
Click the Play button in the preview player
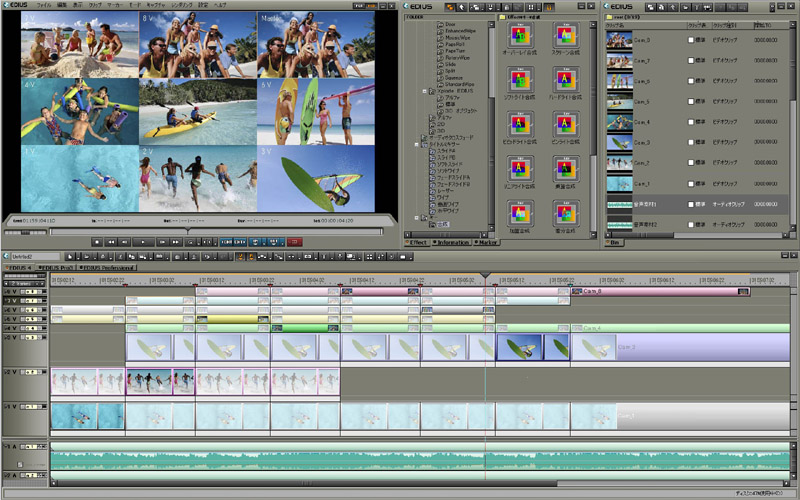point(143,241)
